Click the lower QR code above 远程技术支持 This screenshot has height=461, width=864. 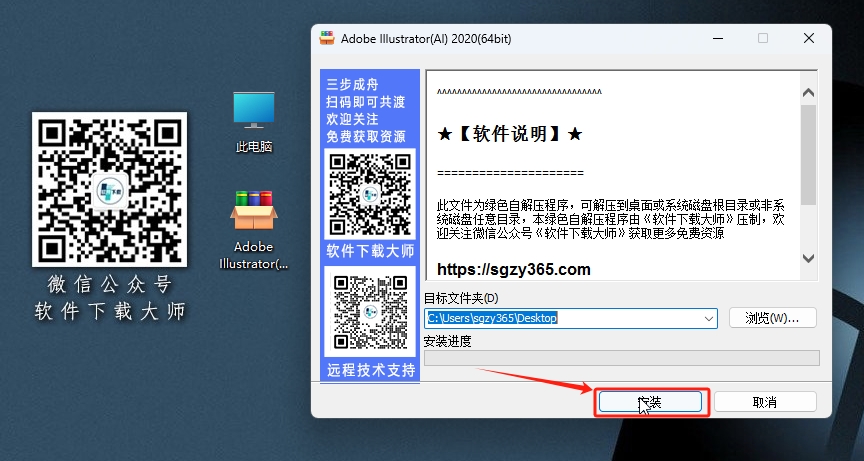pyautogui.click(x=370, y=312)
